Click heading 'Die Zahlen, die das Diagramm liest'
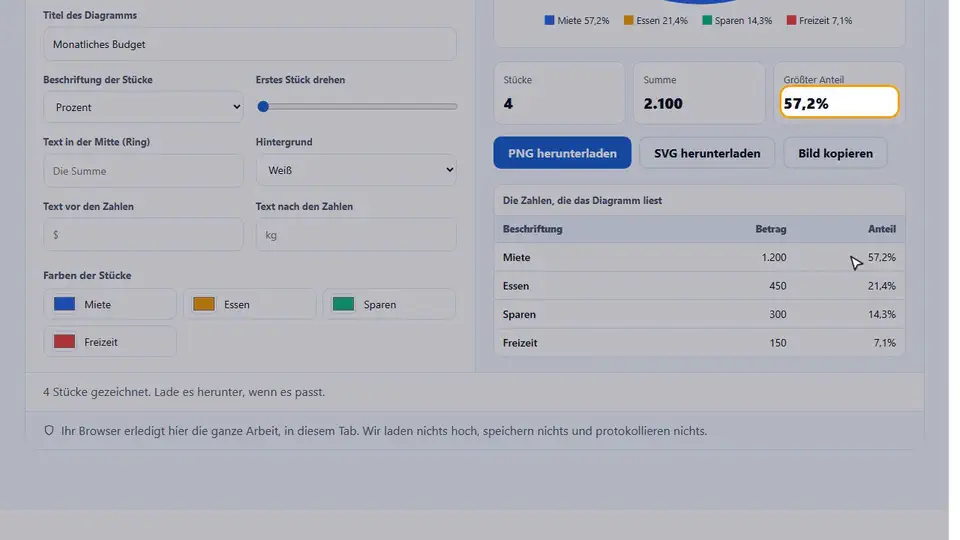Image resolution: width=960 pixels, height=540 pixels. click(x=582, y=200)
